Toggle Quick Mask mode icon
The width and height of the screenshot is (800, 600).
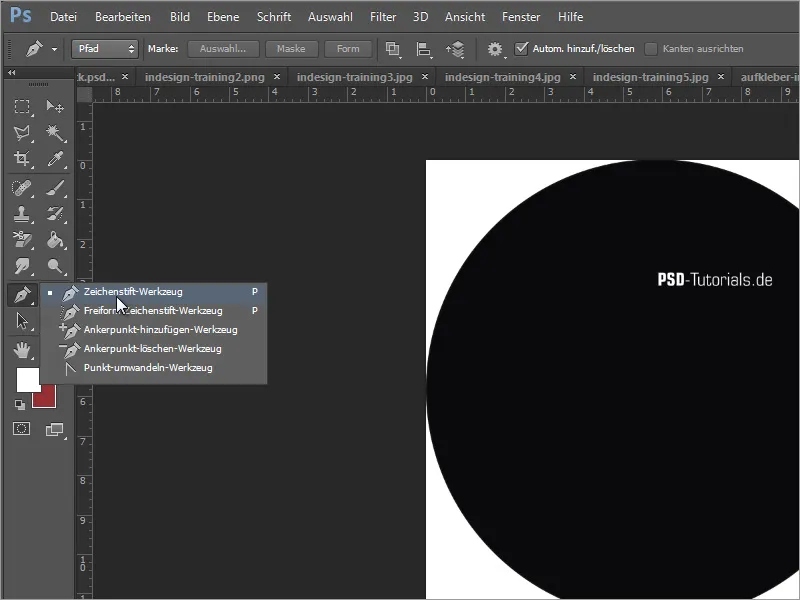point(21,429)
